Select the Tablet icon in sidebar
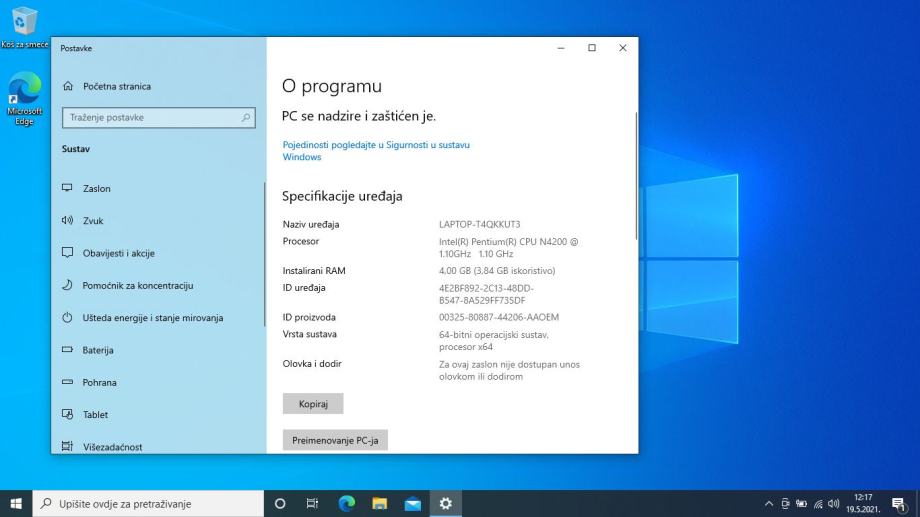The image size is (920, 517). (x=67, y=414)
